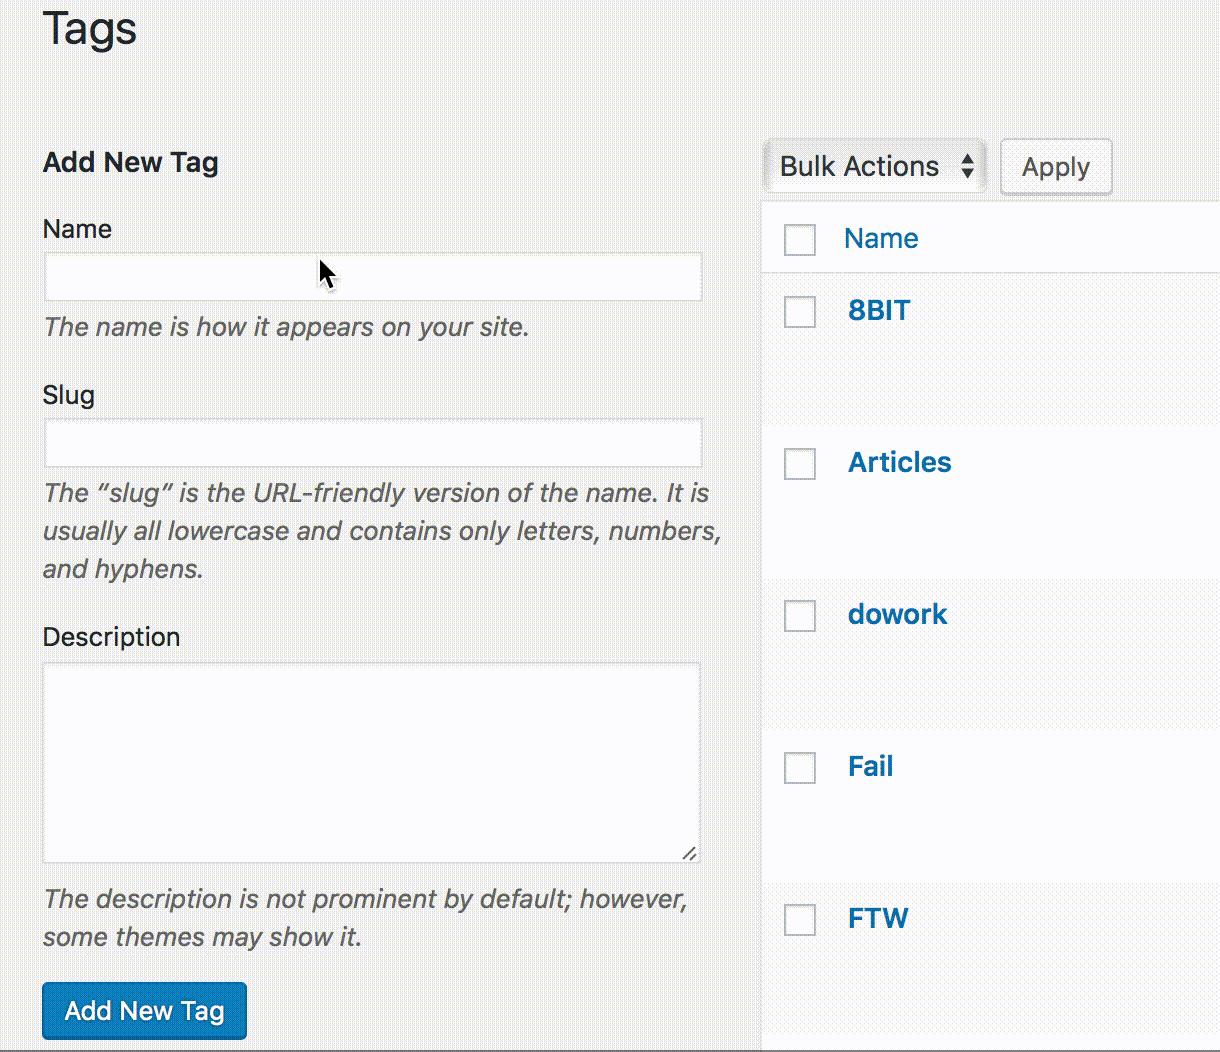Open the 8BIT tag link
The width and height of the screenshot is (1220, 1052).
(x=879, y=310)
